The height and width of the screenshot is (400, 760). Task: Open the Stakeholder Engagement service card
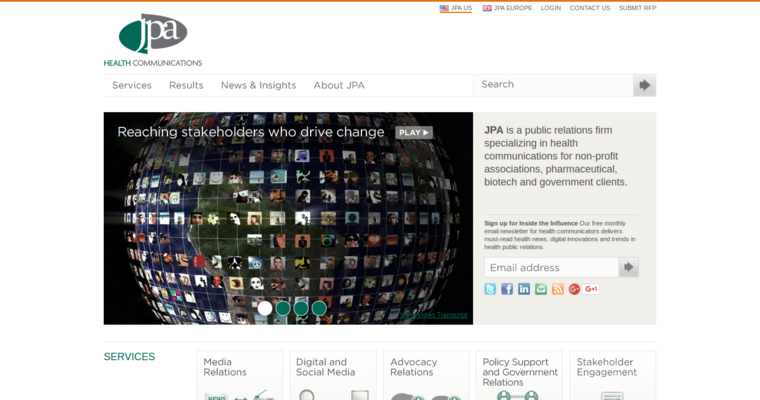point(613,375)
